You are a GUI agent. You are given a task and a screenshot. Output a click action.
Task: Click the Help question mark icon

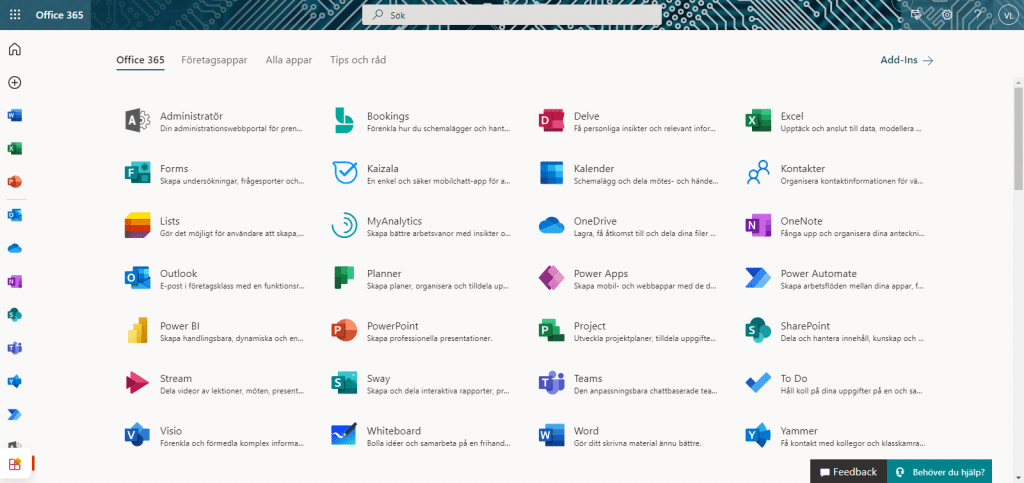pos(978,14)
